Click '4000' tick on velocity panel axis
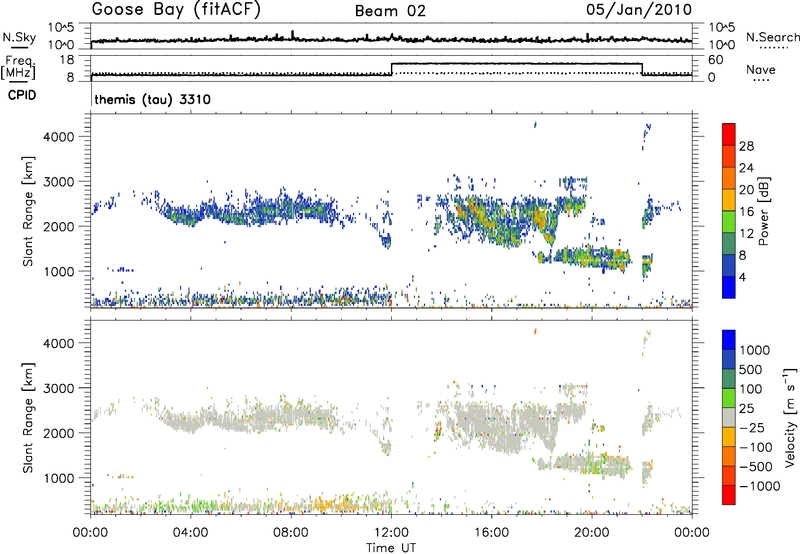 [x=58, y=343]
